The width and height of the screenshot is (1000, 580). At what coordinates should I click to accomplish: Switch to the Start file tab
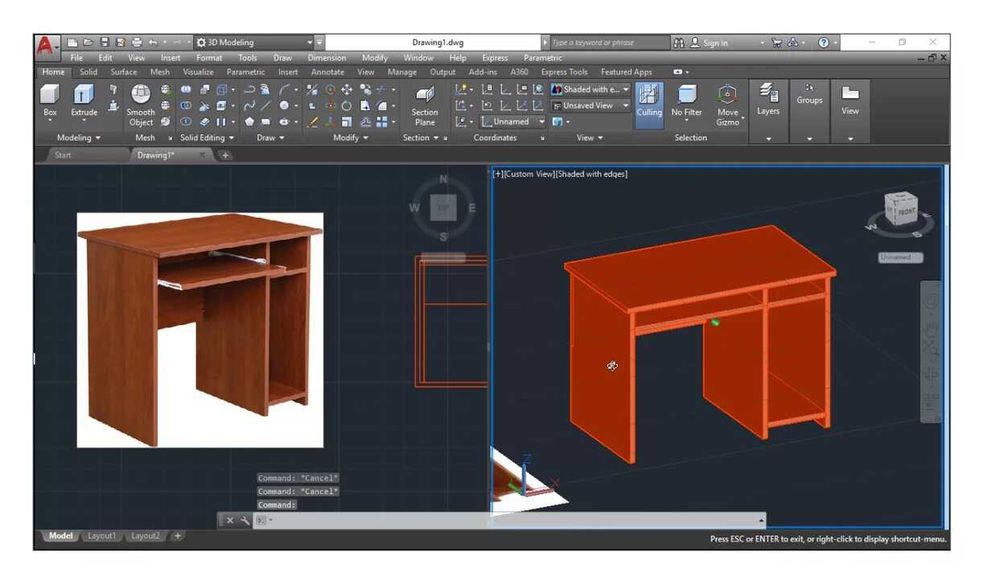(62, 155)
